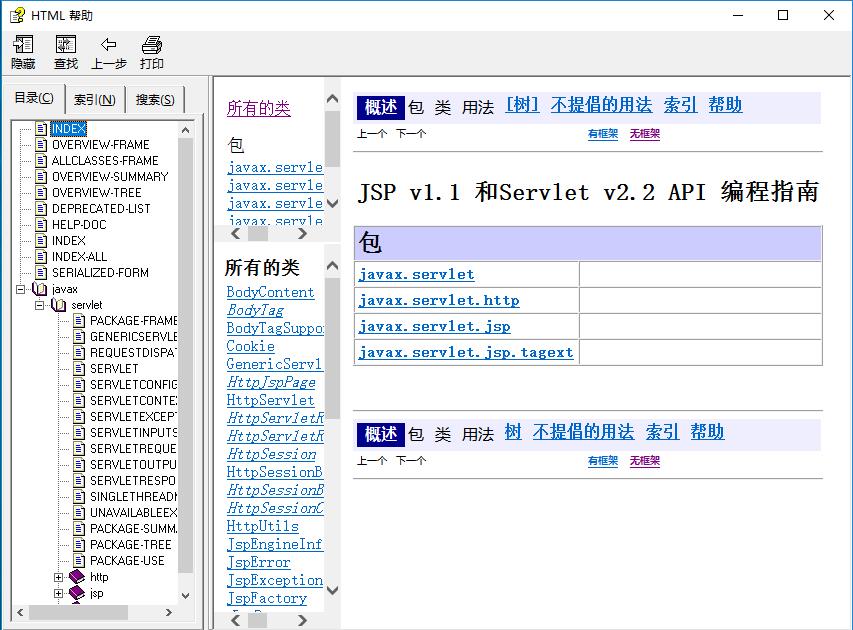Open the JspFactory class link
Image resolution: width=853 pixels, height=630 pixels.
coord(267,598)
